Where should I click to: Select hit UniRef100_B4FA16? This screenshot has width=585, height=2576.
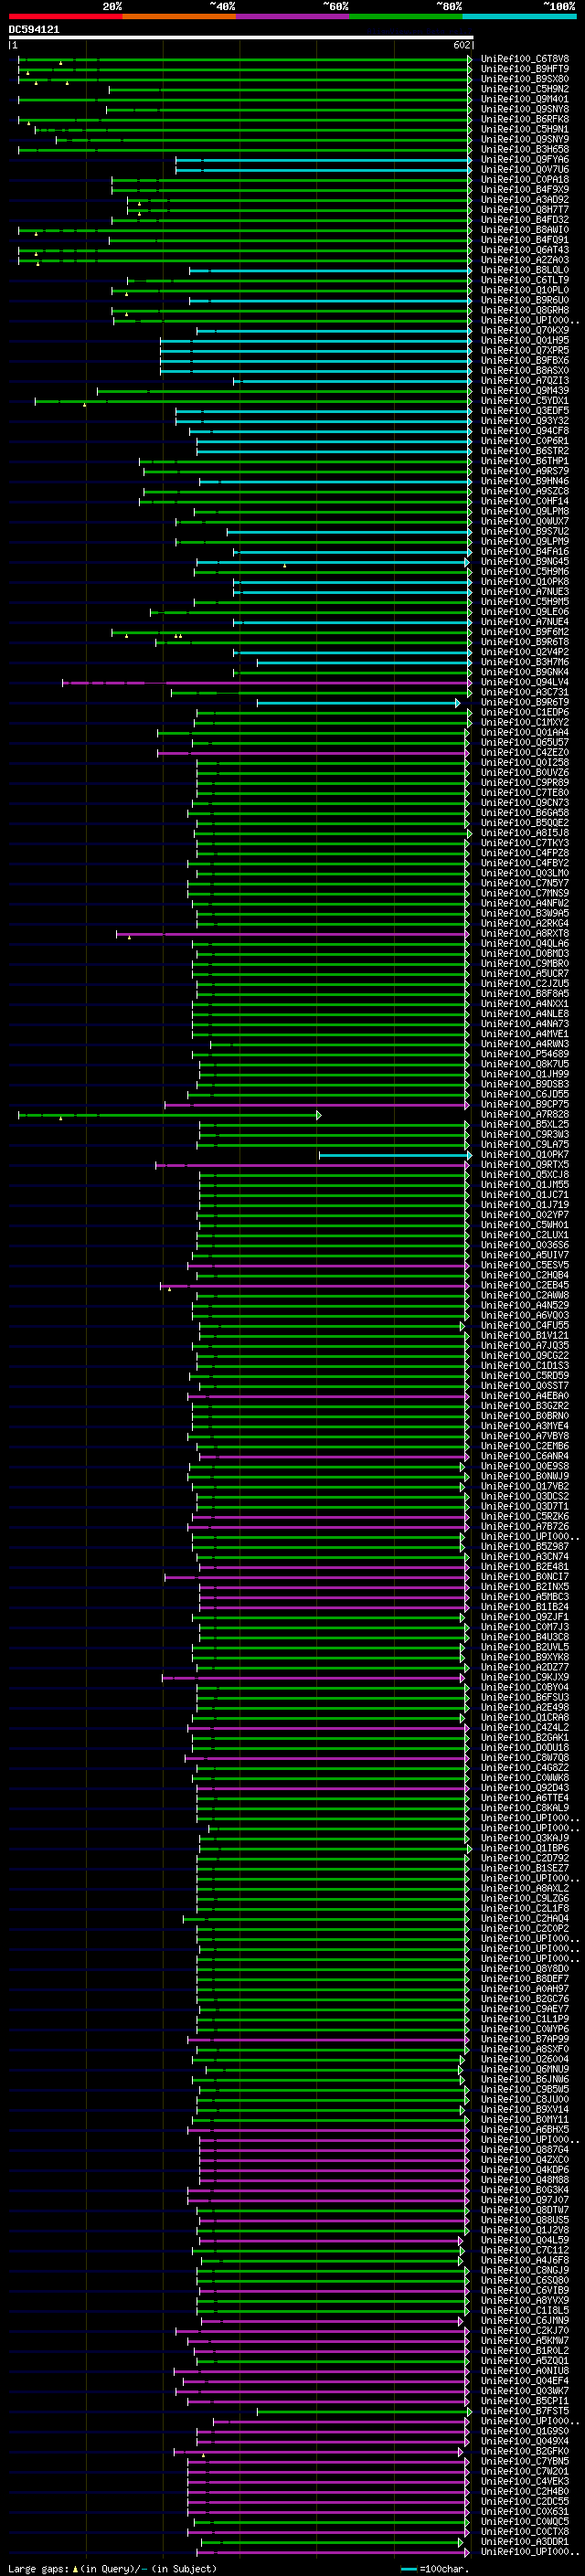point(525,551)
